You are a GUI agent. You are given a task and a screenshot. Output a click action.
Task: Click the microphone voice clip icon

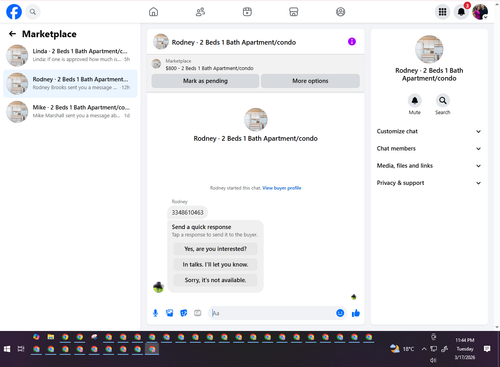(x=155, y=313)
